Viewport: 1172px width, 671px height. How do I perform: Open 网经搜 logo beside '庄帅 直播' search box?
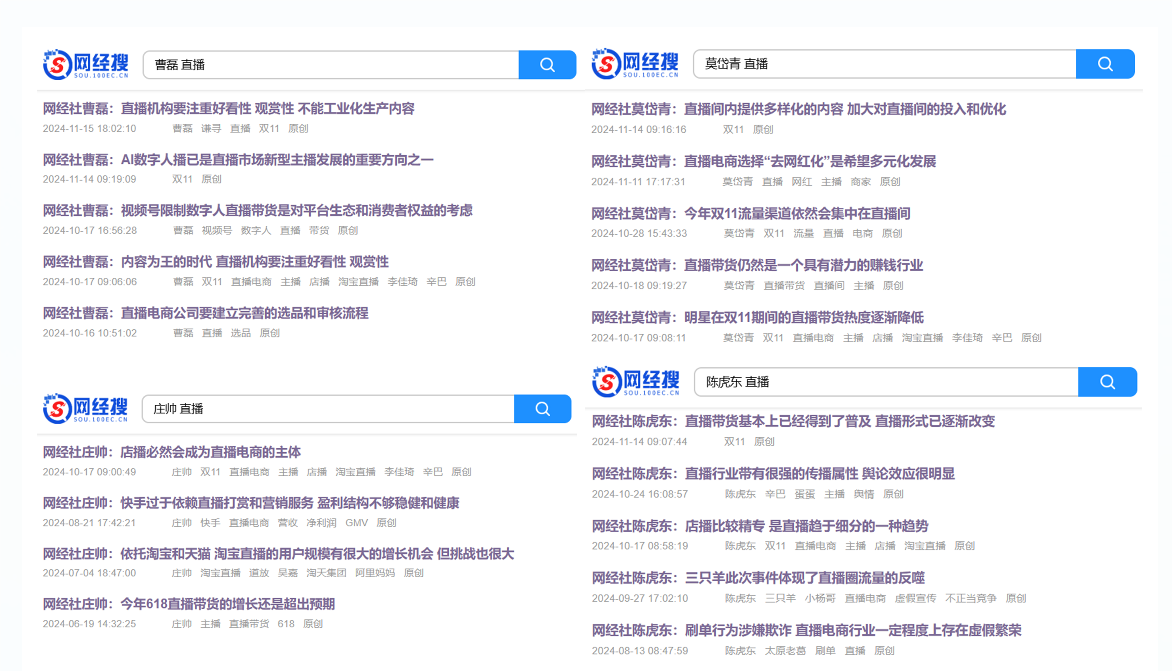click(85, 408)
